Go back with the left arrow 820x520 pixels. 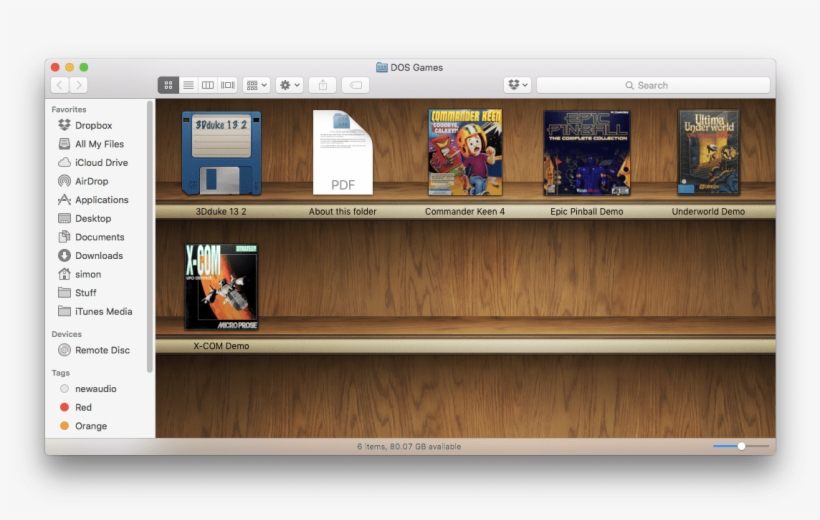click(x=60, y=85)
